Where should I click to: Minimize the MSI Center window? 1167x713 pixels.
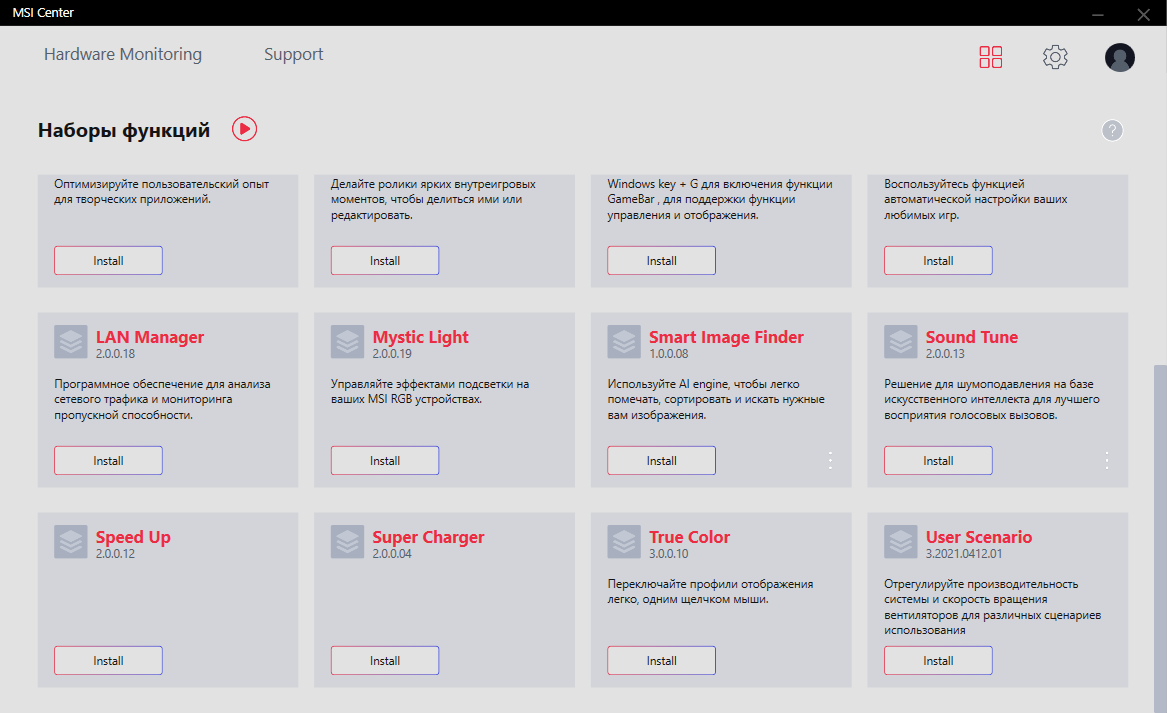click(x=1097, y=13)
